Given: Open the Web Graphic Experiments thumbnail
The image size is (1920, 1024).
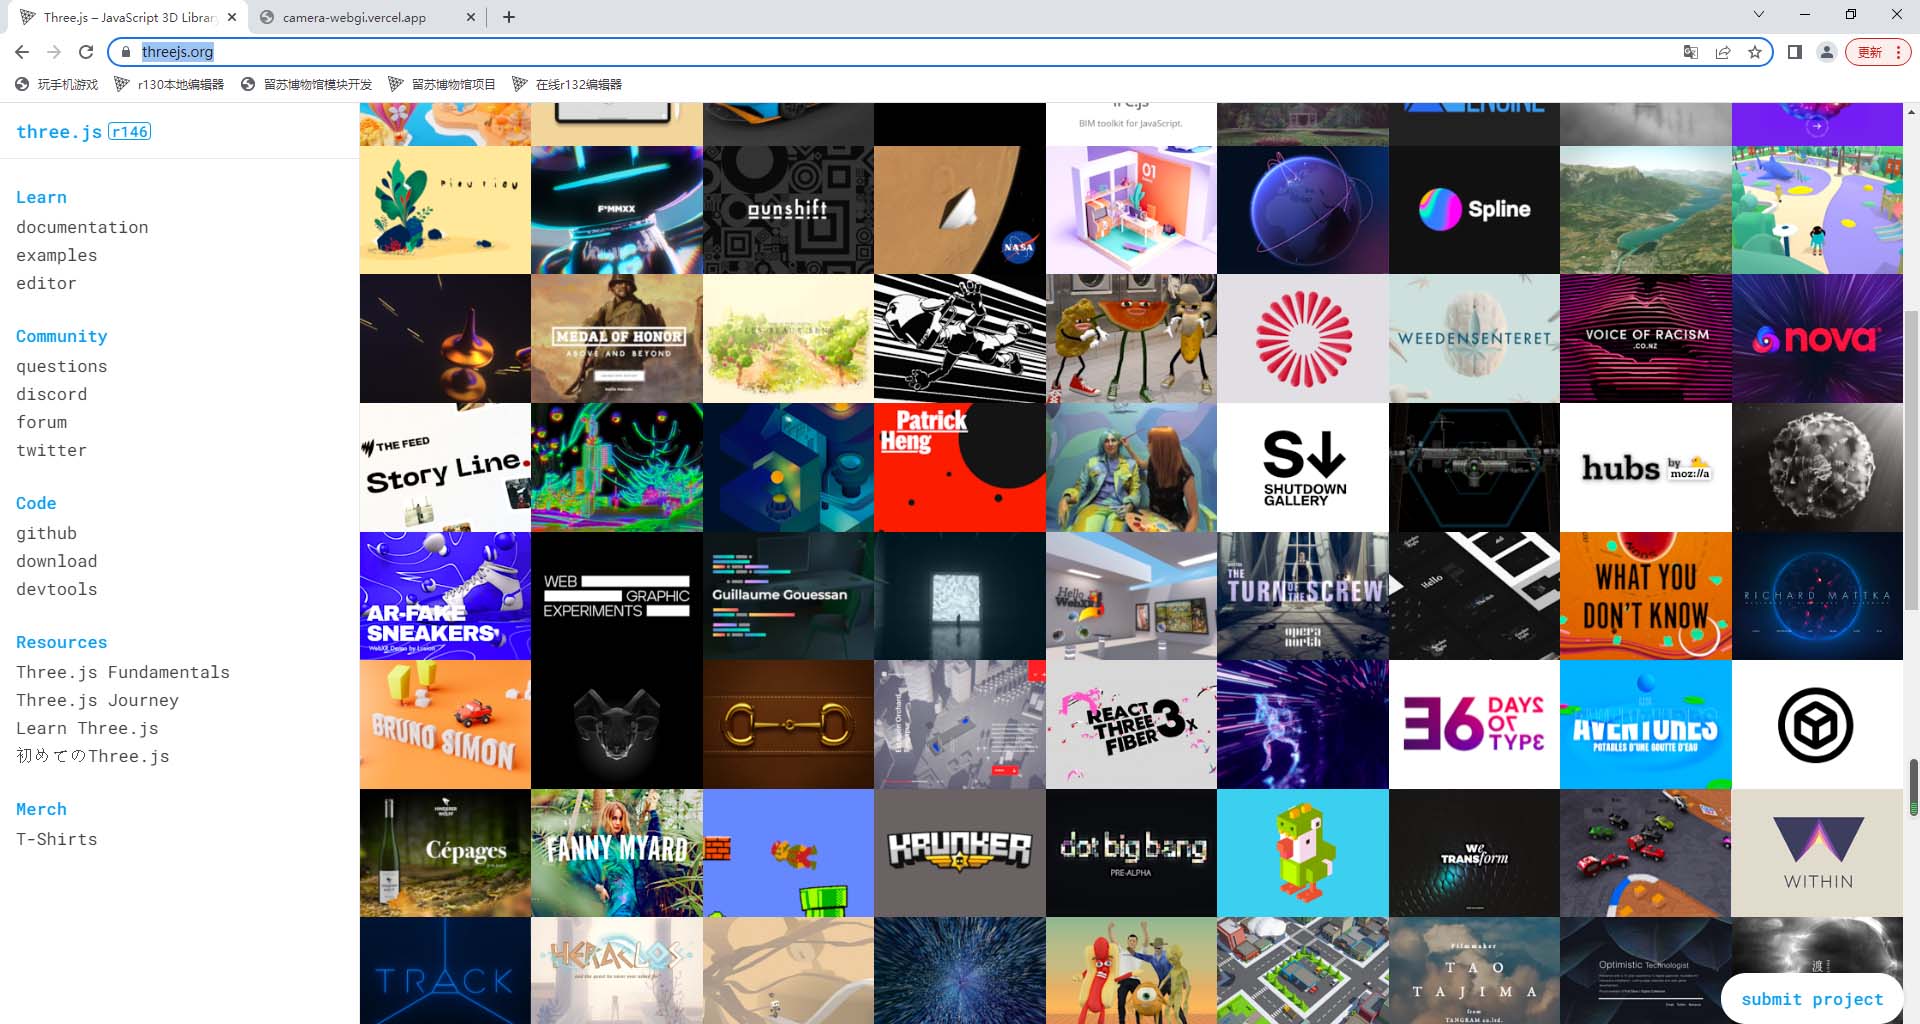Looking at the screenshot, I should pyautogui.click(x=617, y=596).
